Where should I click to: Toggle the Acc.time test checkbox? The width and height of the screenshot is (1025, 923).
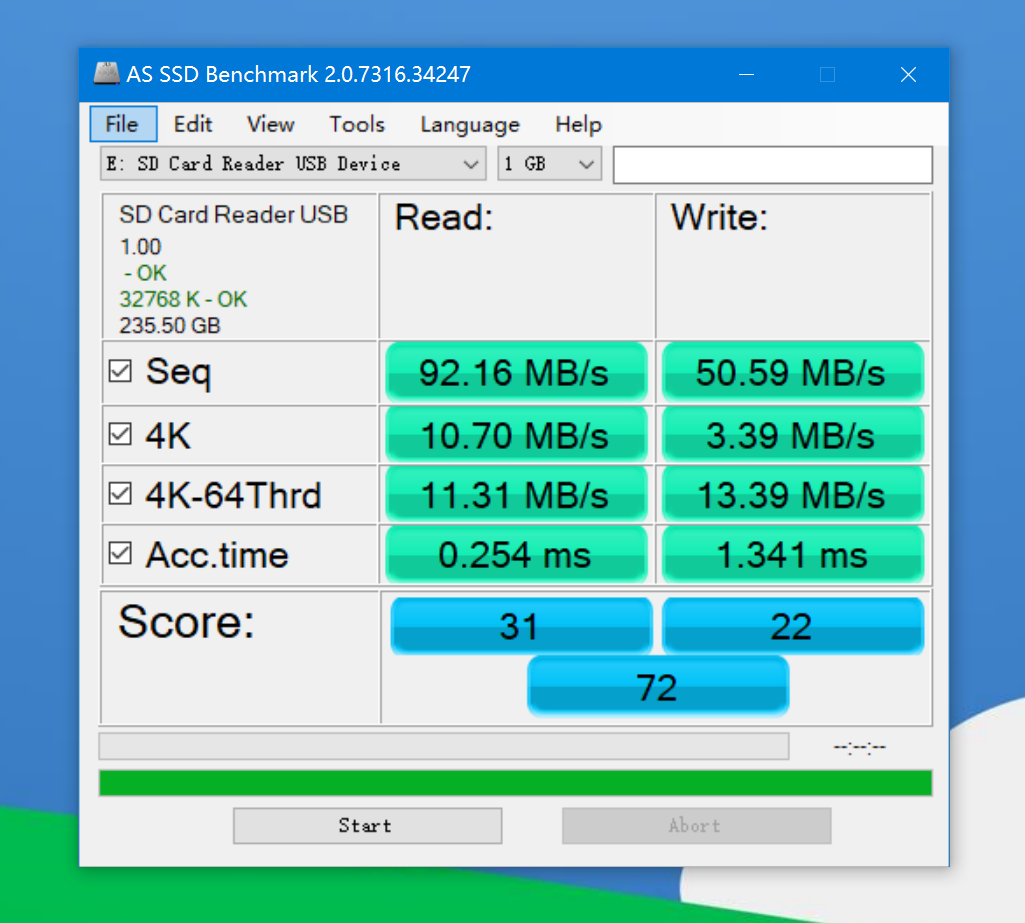pos(120,553)
